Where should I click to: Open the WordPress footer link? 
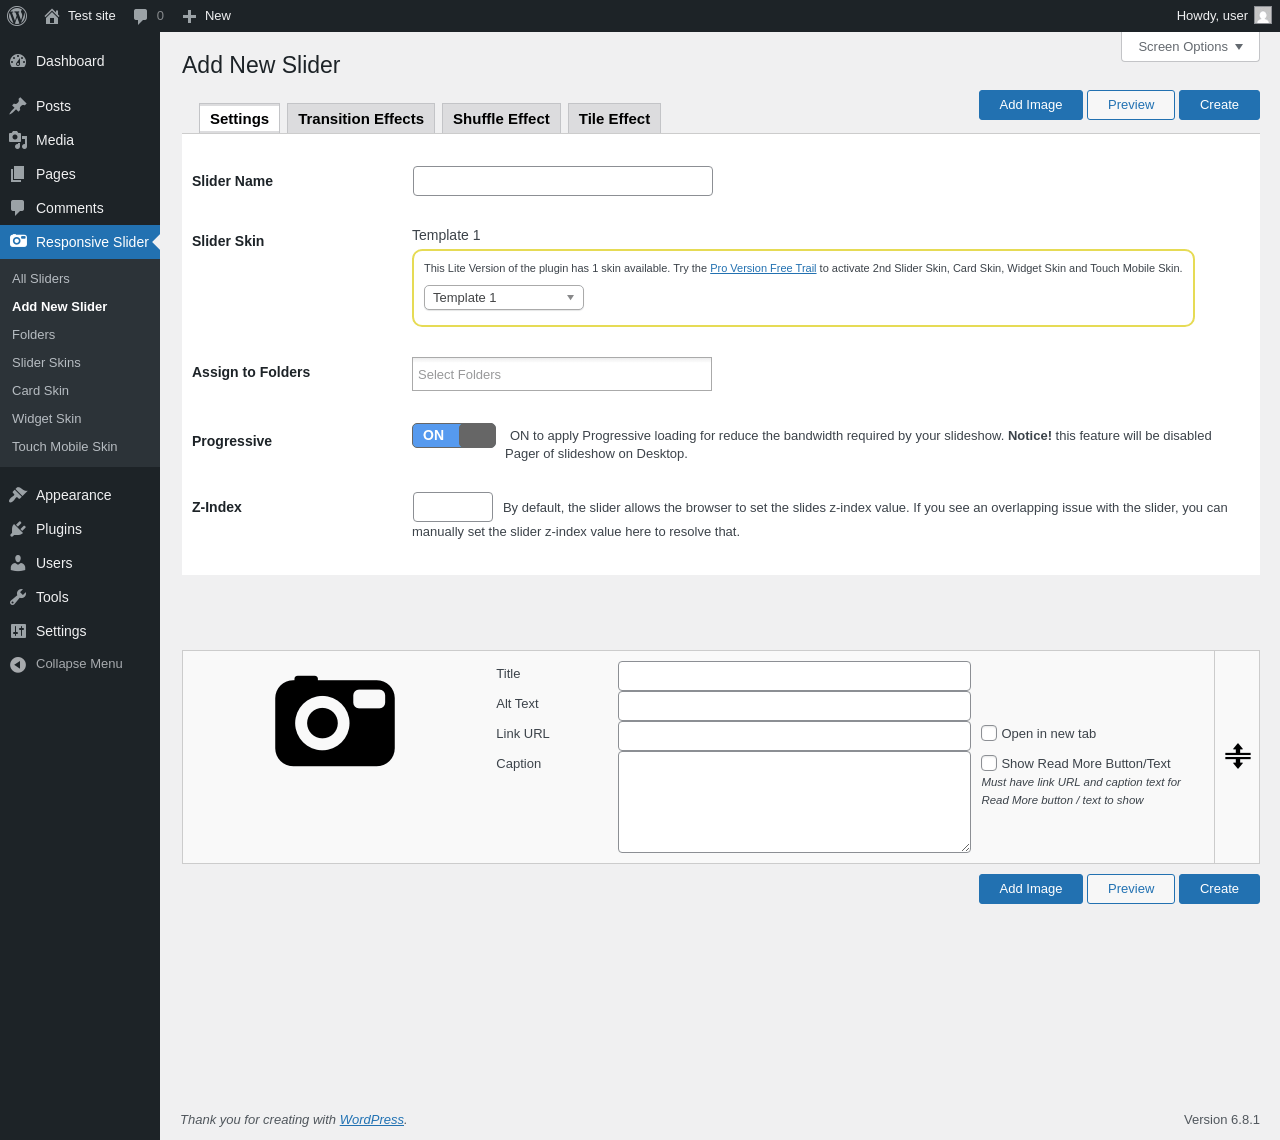pyautogui.click(x=372, y=1120)
